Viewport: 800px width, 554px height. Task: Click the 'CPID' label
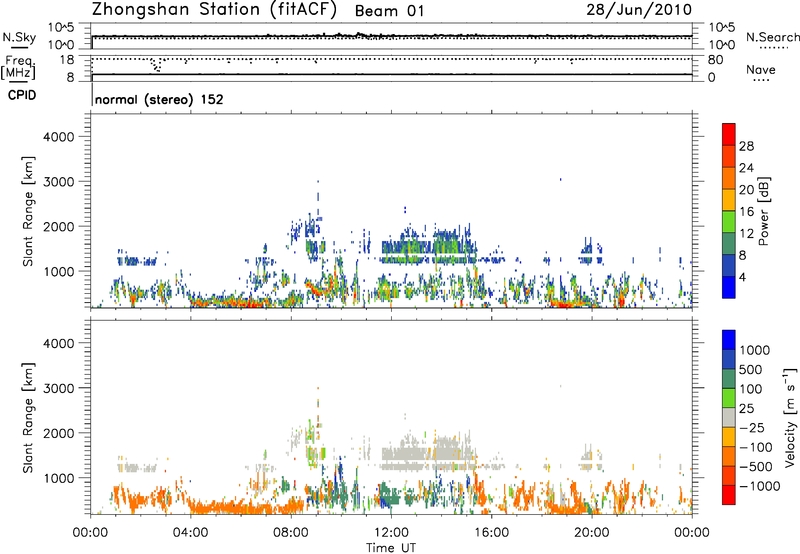pyautogui.click(x=22, y=95)
